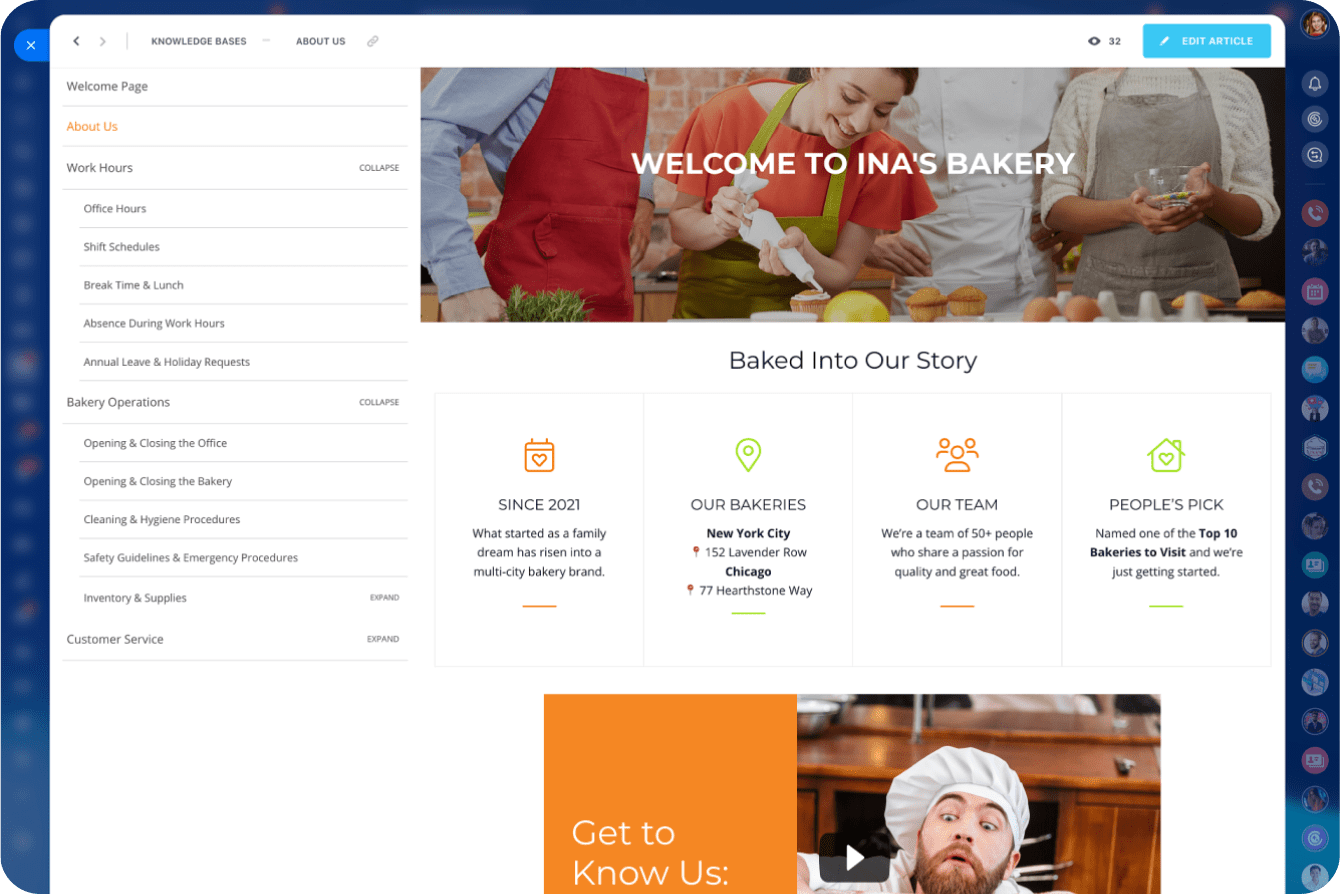The height and width of the screenshot is (894, 1340).
Task: Expand the Customer Service section
Action: pyautogui.click(x=383, y=639)
